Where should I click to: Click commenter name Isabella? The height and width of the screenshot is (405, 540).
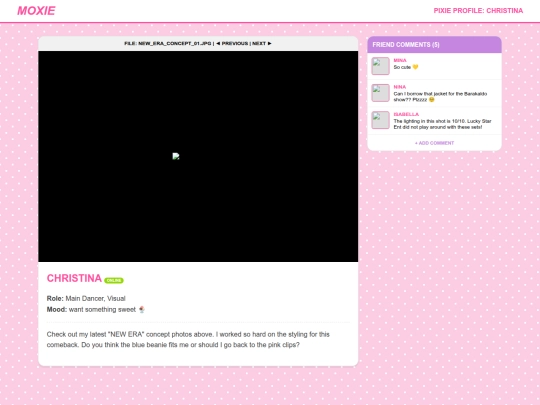[406, 114]
